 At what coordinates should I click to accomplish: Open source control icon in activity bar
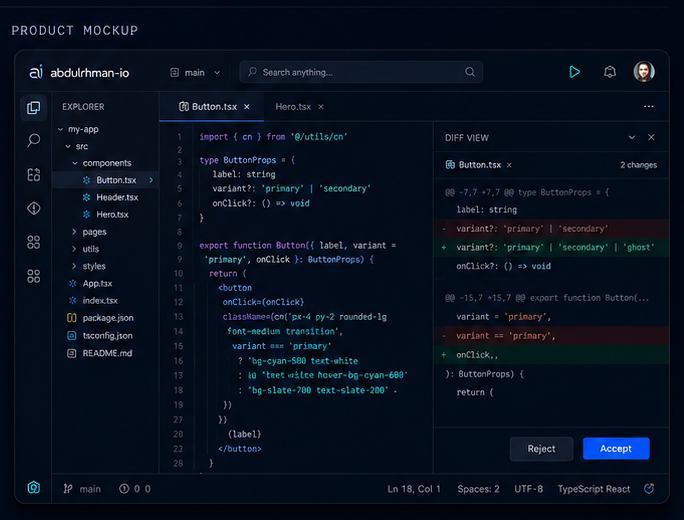[34, 174]
